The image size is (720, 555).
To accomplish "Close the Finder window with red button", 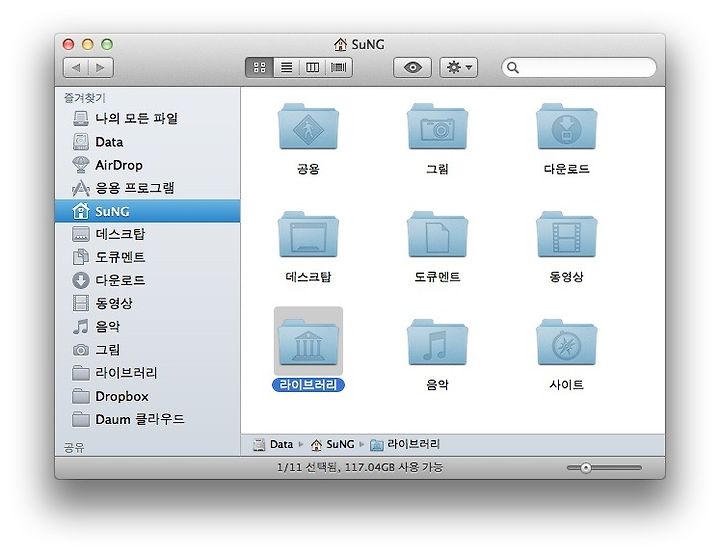I will pos(68,44).
